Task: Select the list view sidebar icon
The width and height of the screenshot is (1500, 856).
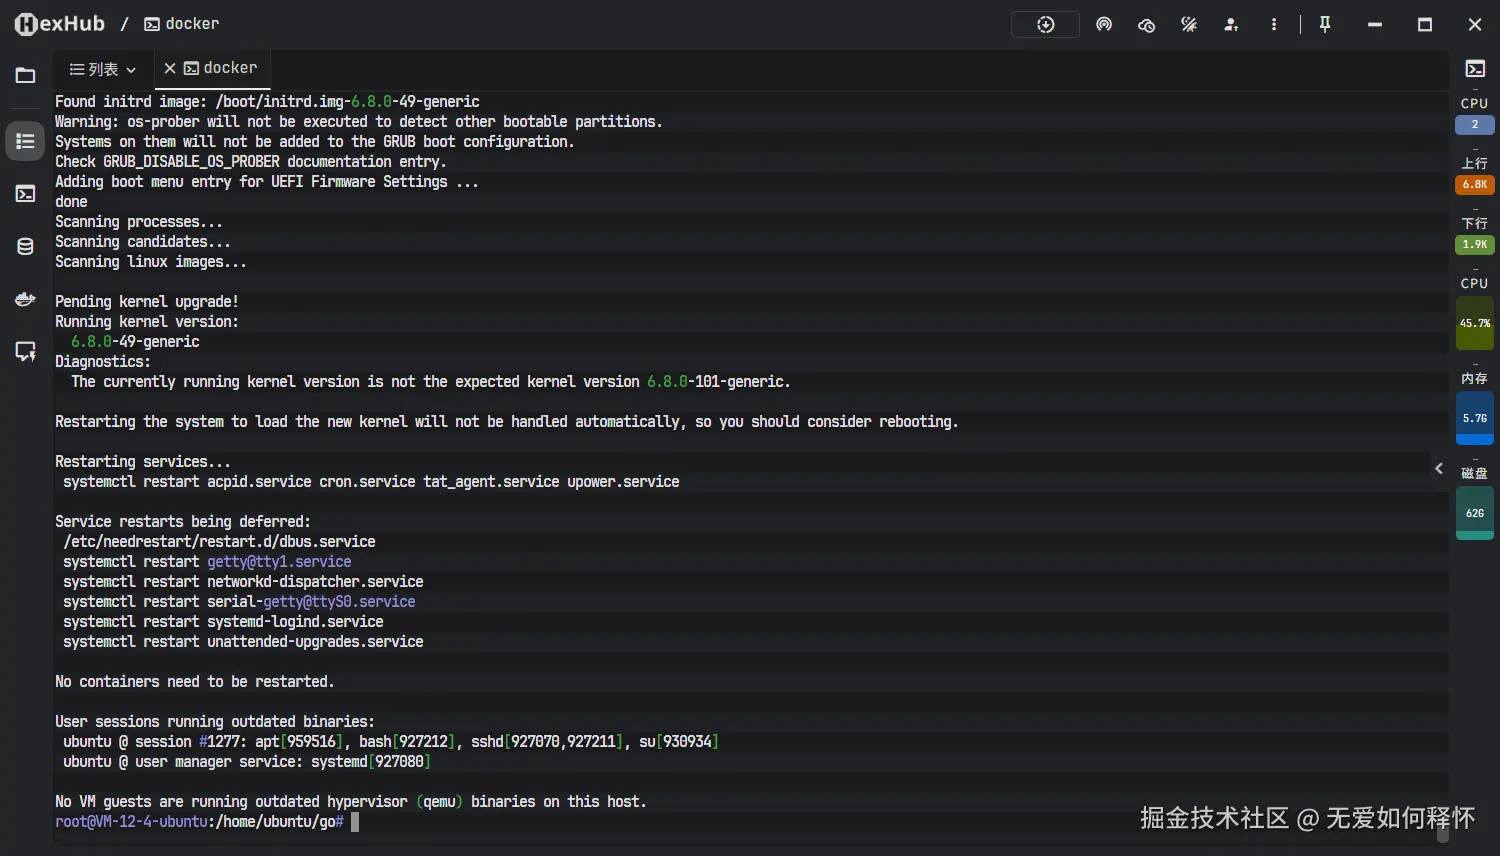Action: tap(25, 141)
